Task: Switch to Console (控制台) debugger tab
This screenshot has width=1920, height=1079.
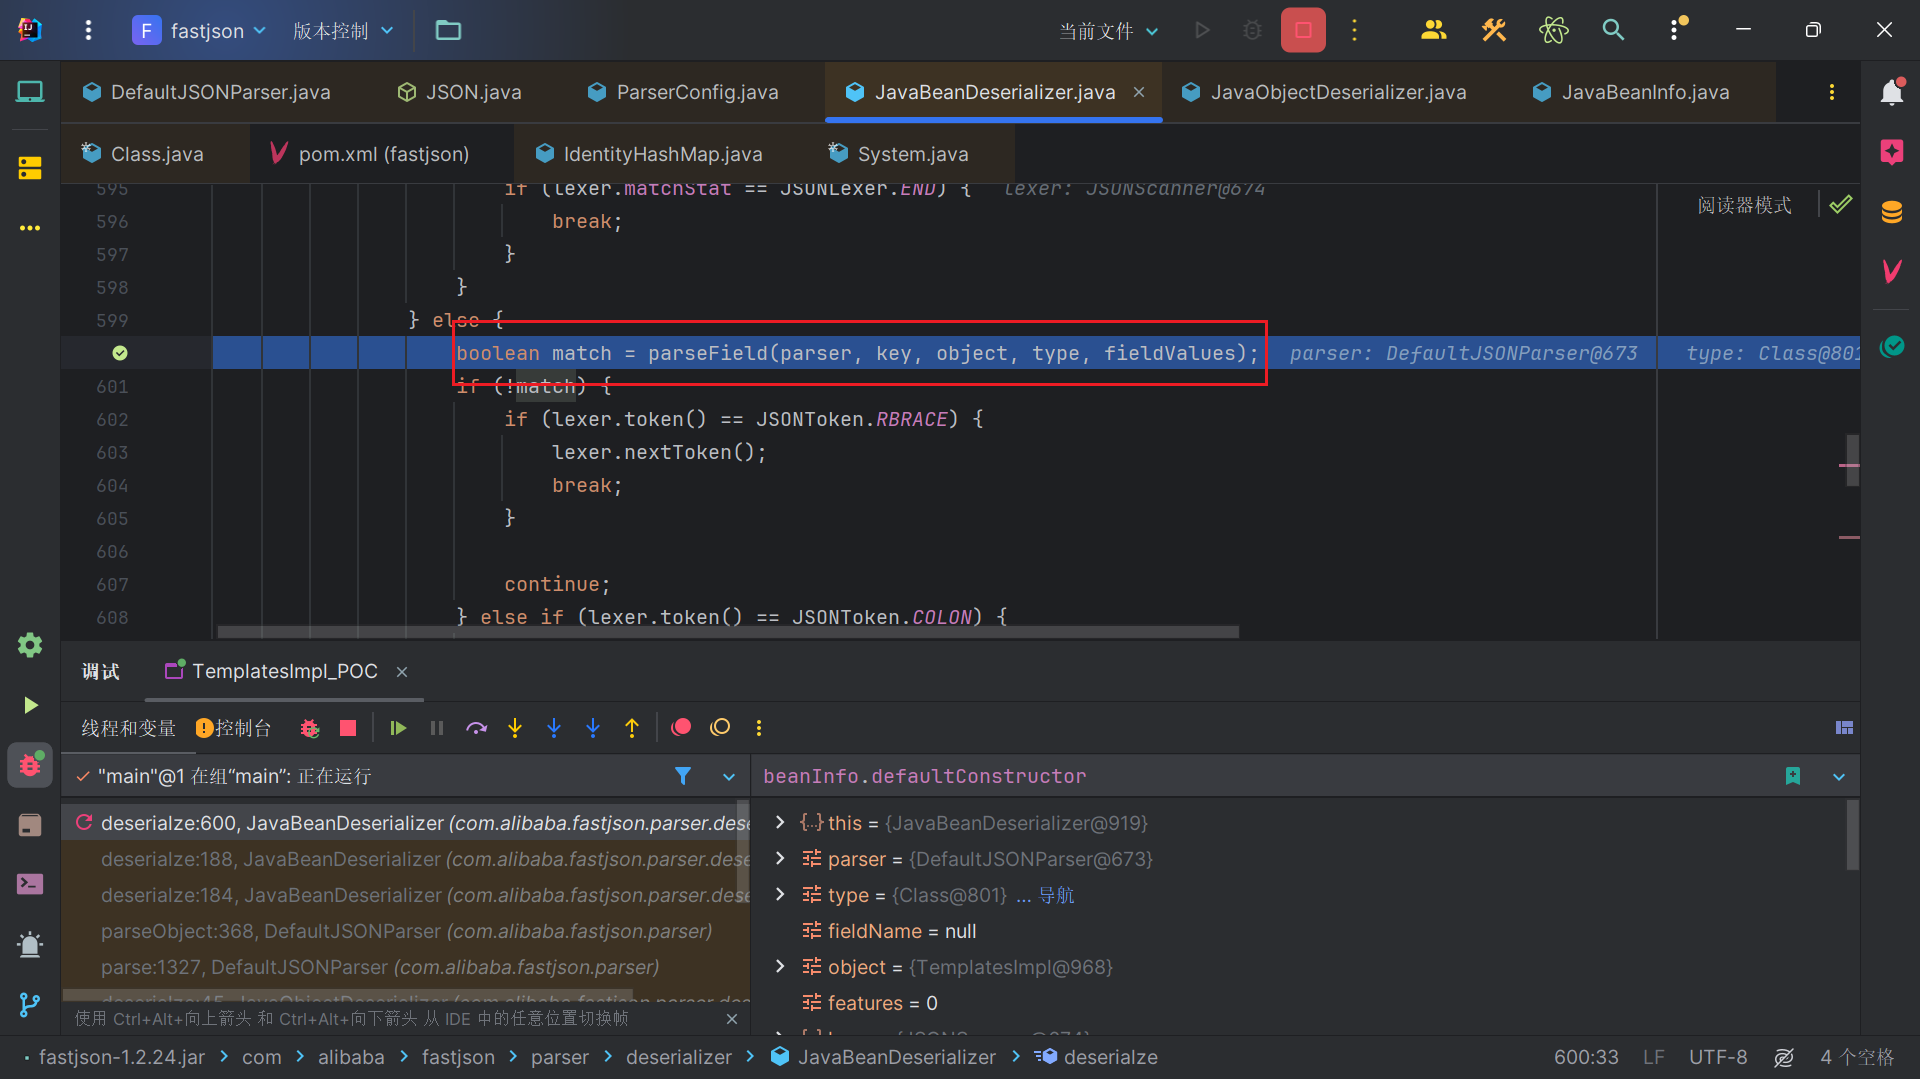Action: click(x=233, y=728)
